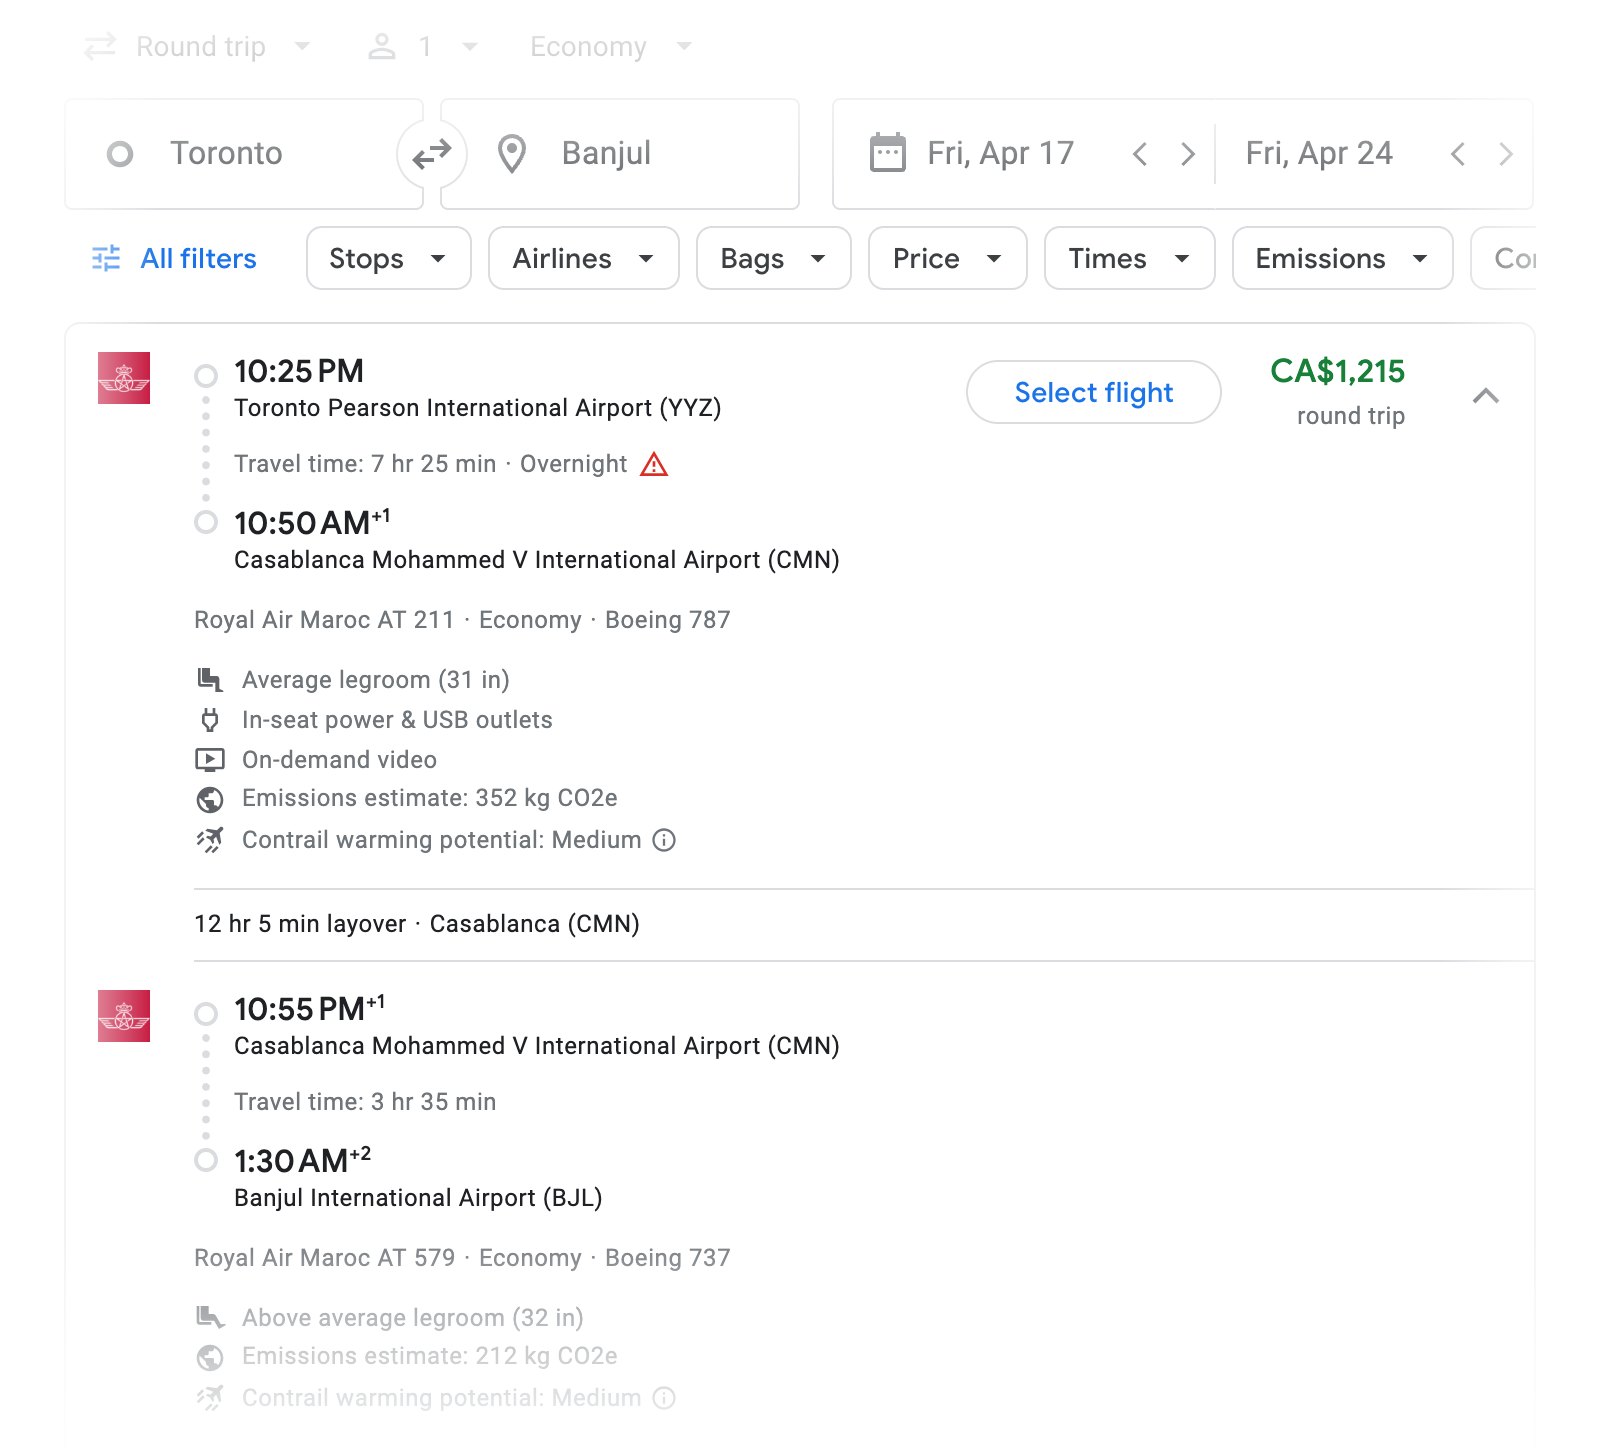This screenshot has height=1448, width=1600.
Task: Open the Stops filter dropdown
Action: point(388,259)
